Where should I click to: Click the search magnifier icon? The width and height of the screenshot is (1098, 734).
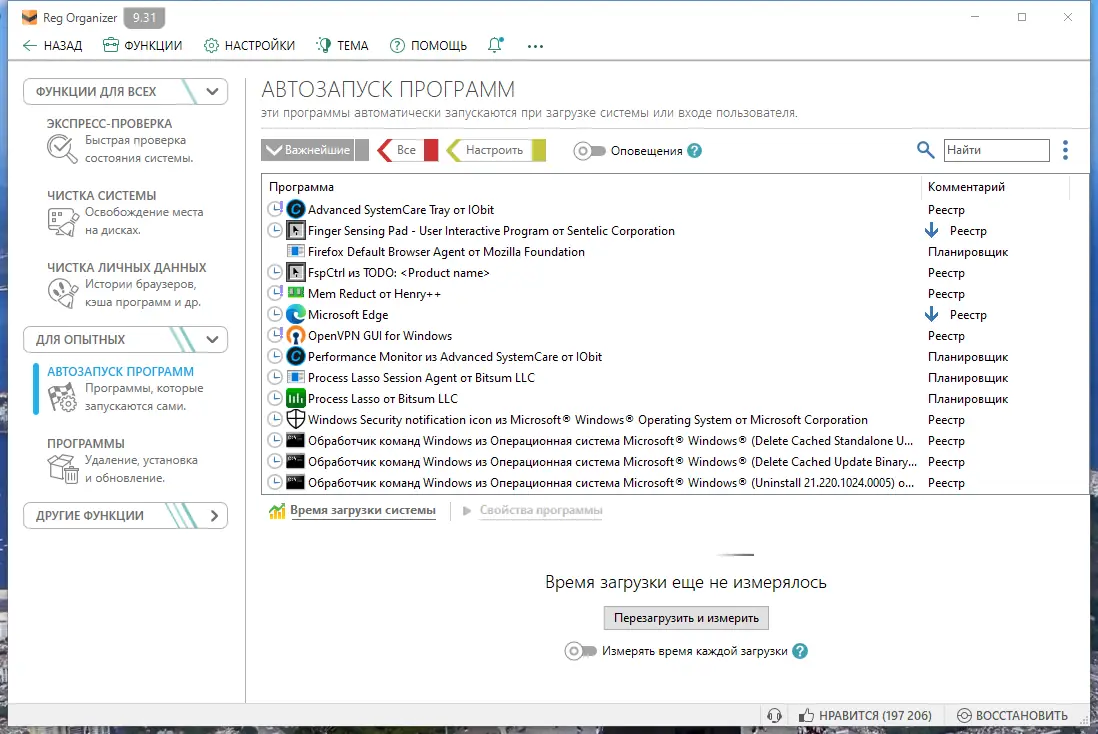tap(925, 150)
